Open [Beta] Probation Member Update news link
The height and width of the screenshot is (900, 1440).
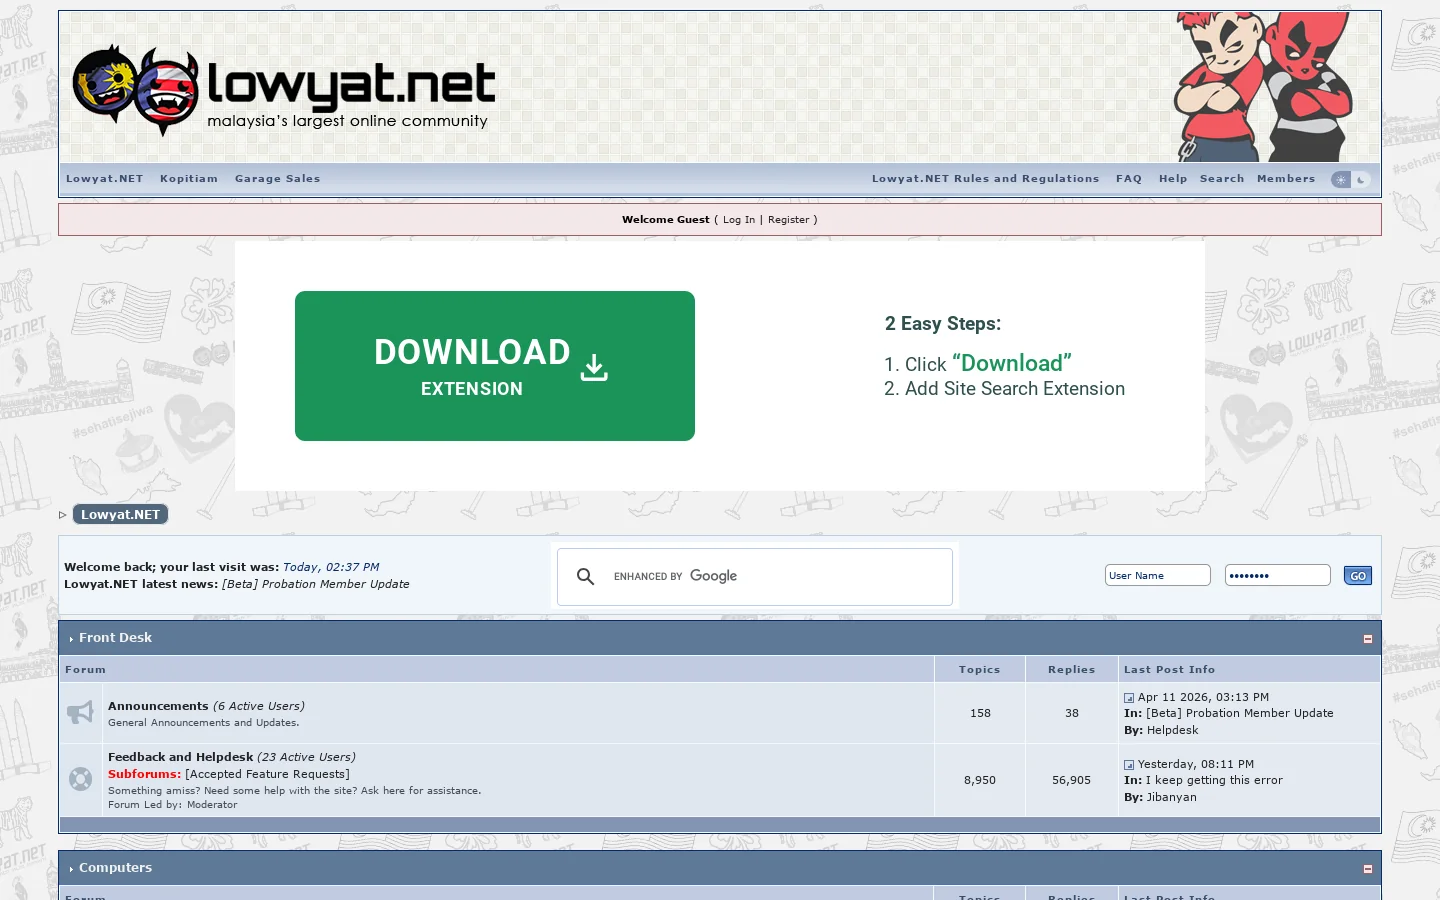(x=316, y=584)
